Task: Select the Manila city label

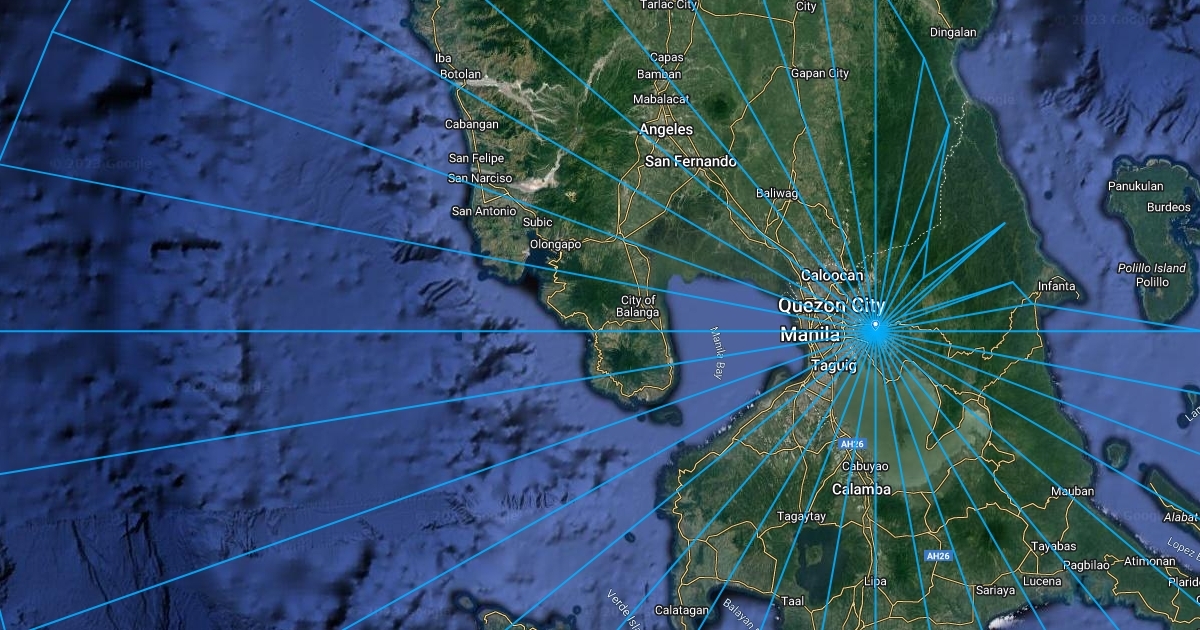Action: pyautogui.click(x=810, y=334)
